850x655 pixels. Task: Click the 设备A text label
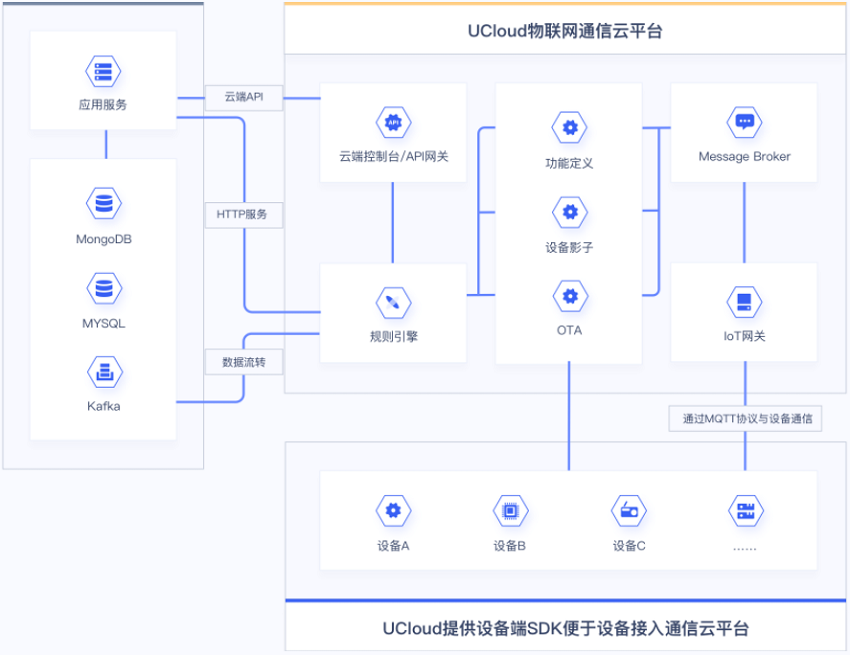tap(394, 546)
